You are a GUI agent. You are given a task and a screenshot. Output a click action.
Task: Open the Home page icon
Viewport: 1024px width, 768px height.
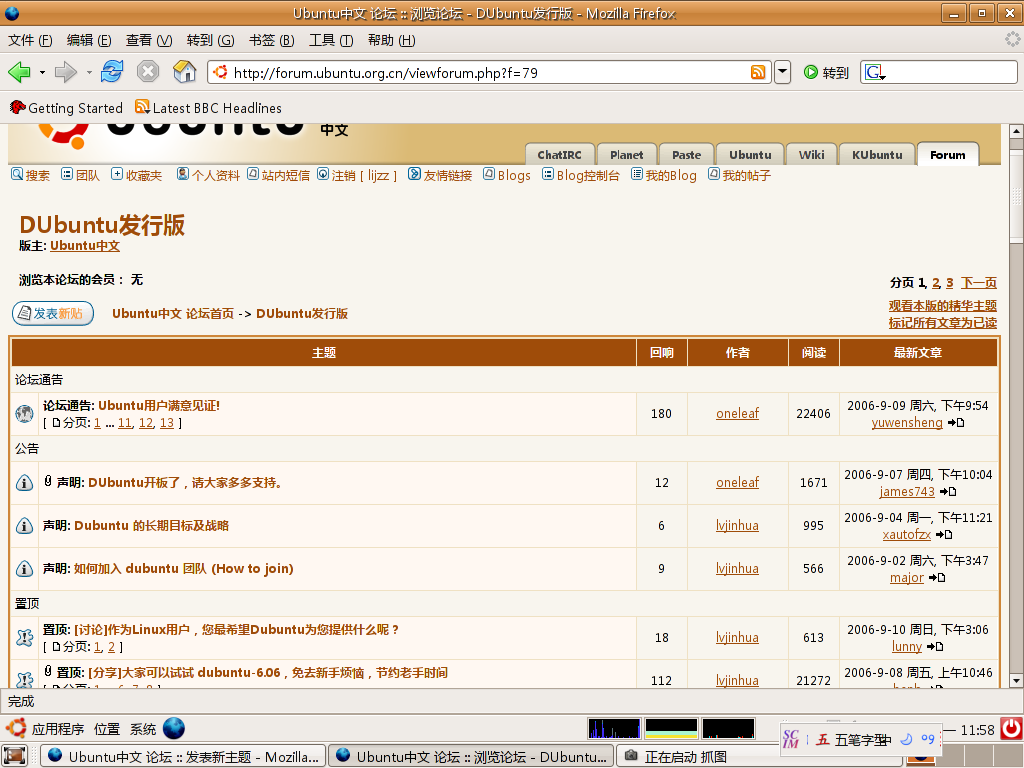[184, 71]
